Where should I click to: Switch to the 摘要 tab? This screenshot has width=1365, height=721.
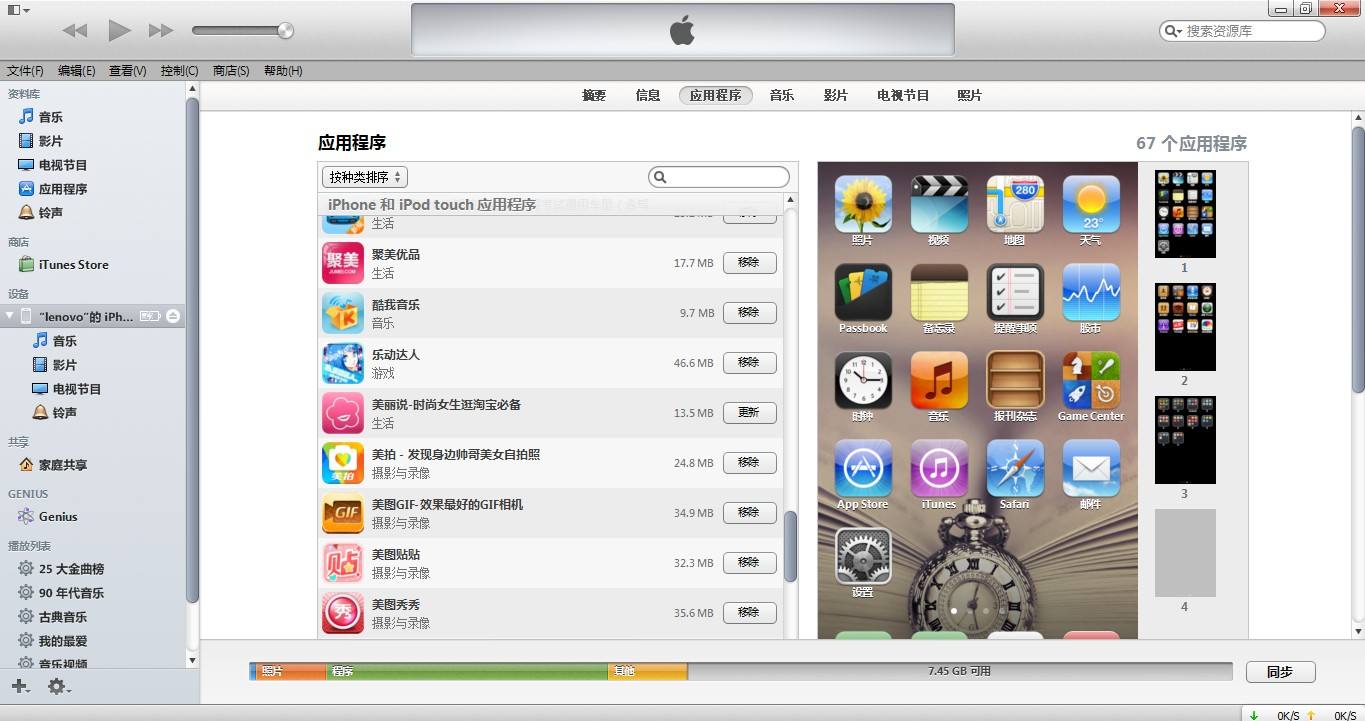(594, 95)
